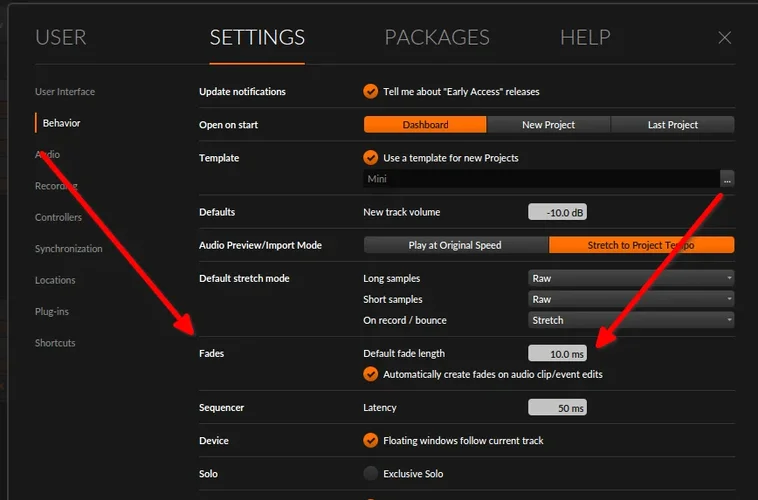
Task: Open the Shortcuts settings section
Action: pos(55,343)
